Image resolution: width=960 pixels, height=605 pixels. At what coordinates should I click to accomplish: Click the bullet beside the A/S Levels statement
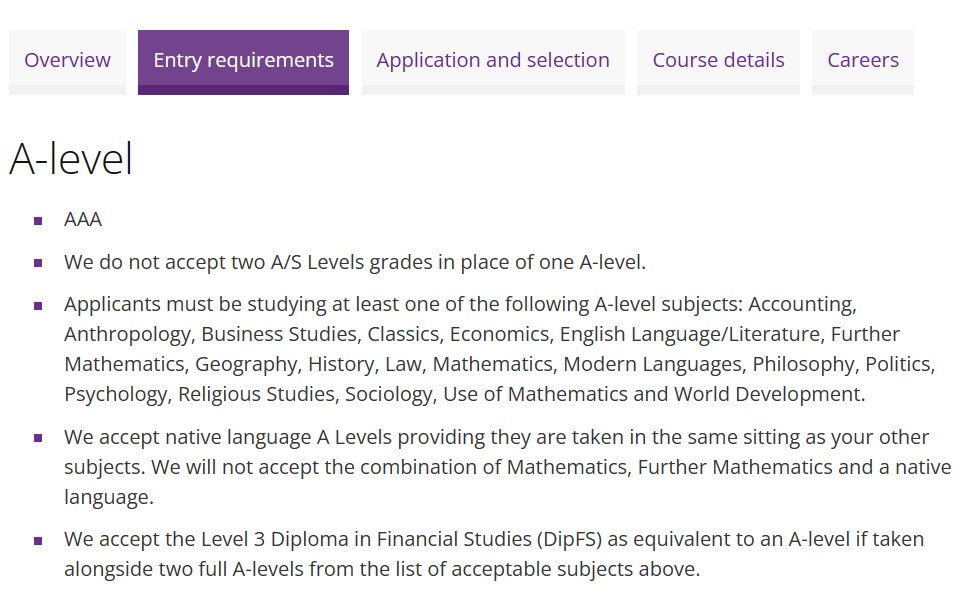pos(38,263)
